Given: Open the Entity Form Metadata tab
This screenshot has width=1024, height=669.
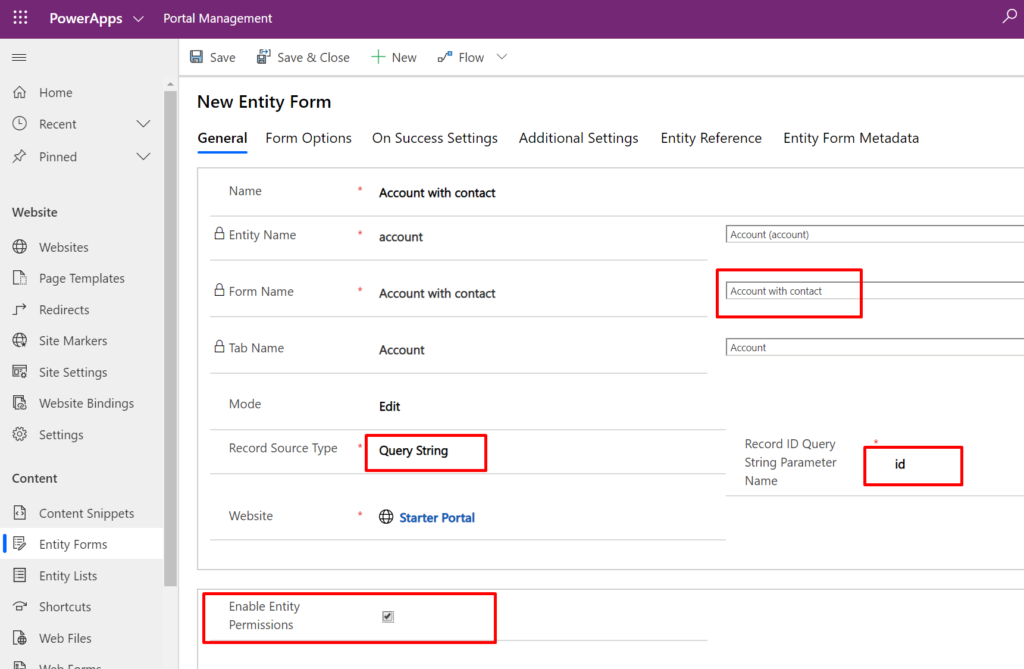Looking at the screenshot, I should (851, 139).
